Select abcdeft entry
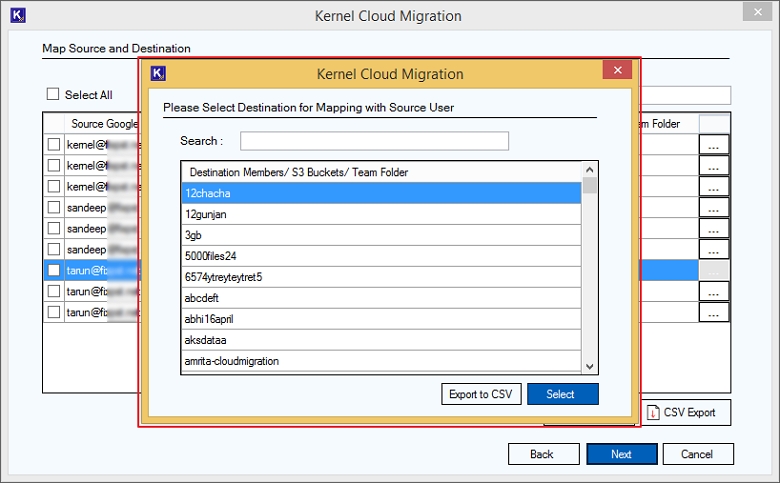780x483 pixels. [x=381, y=297]
